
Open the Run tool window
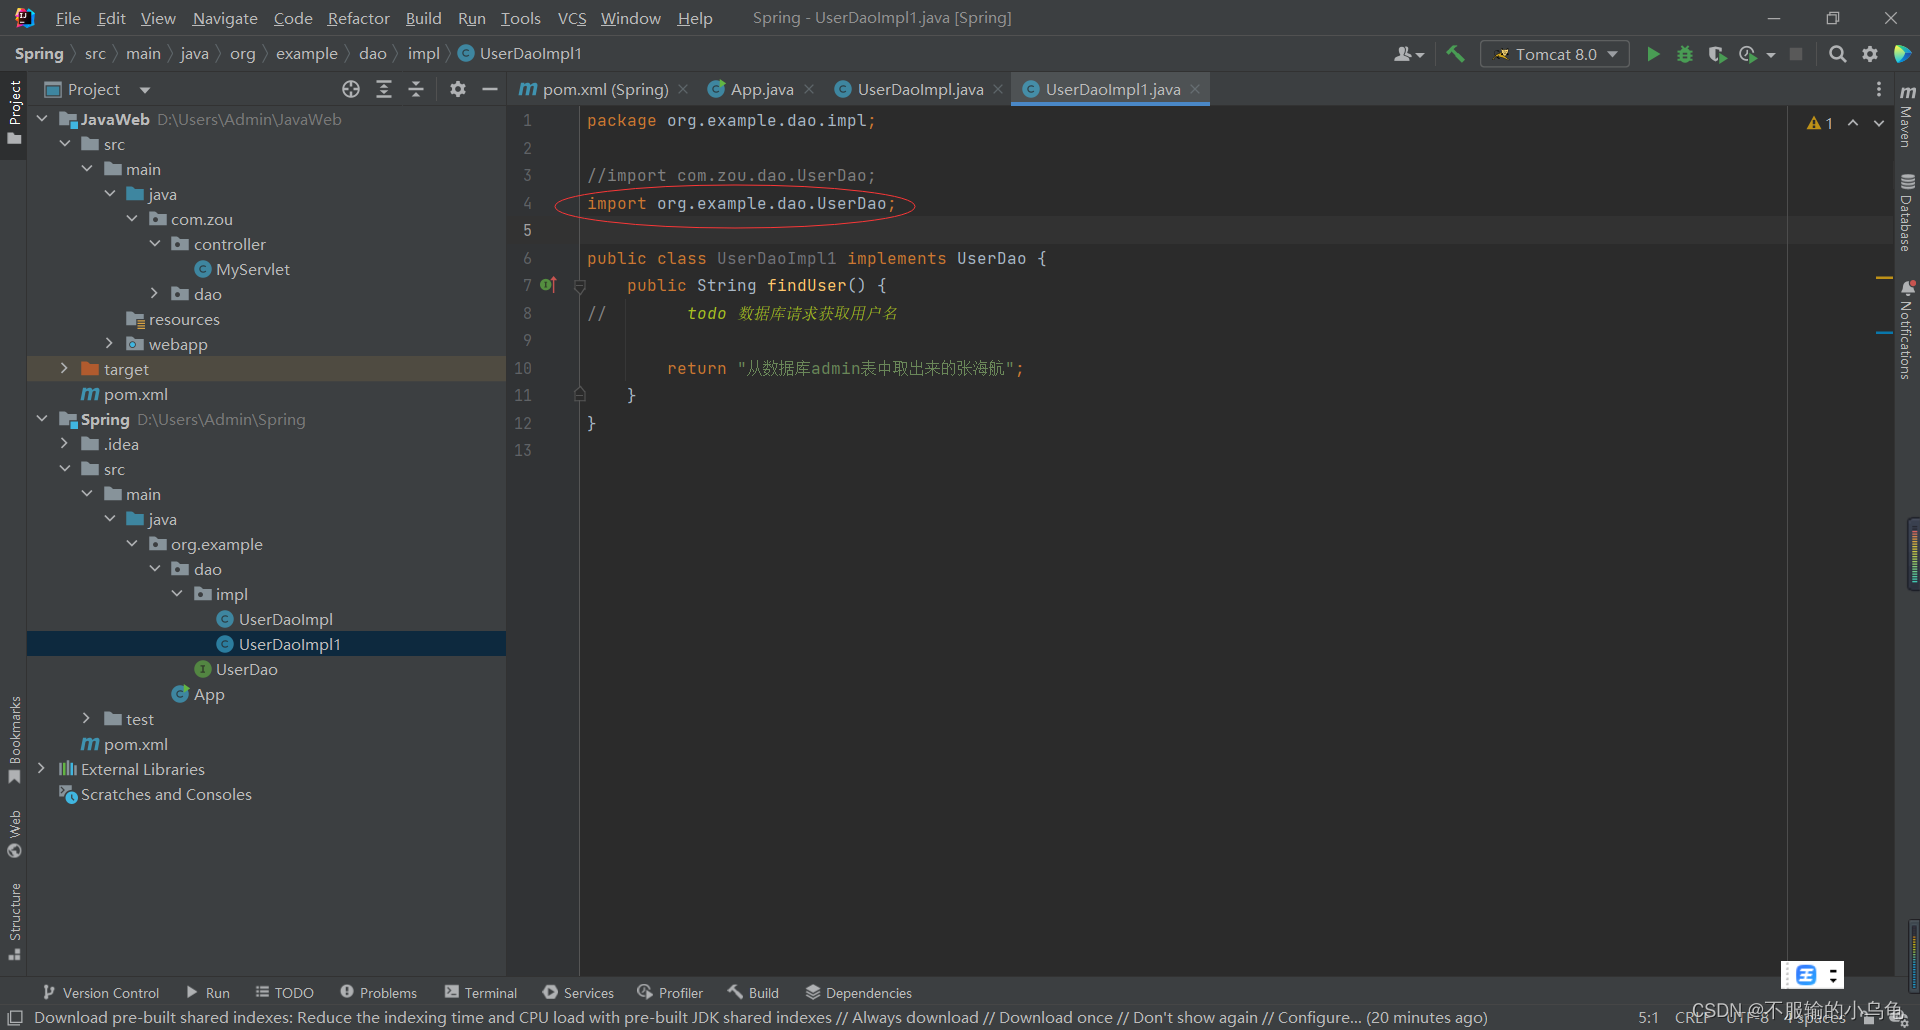208,993
